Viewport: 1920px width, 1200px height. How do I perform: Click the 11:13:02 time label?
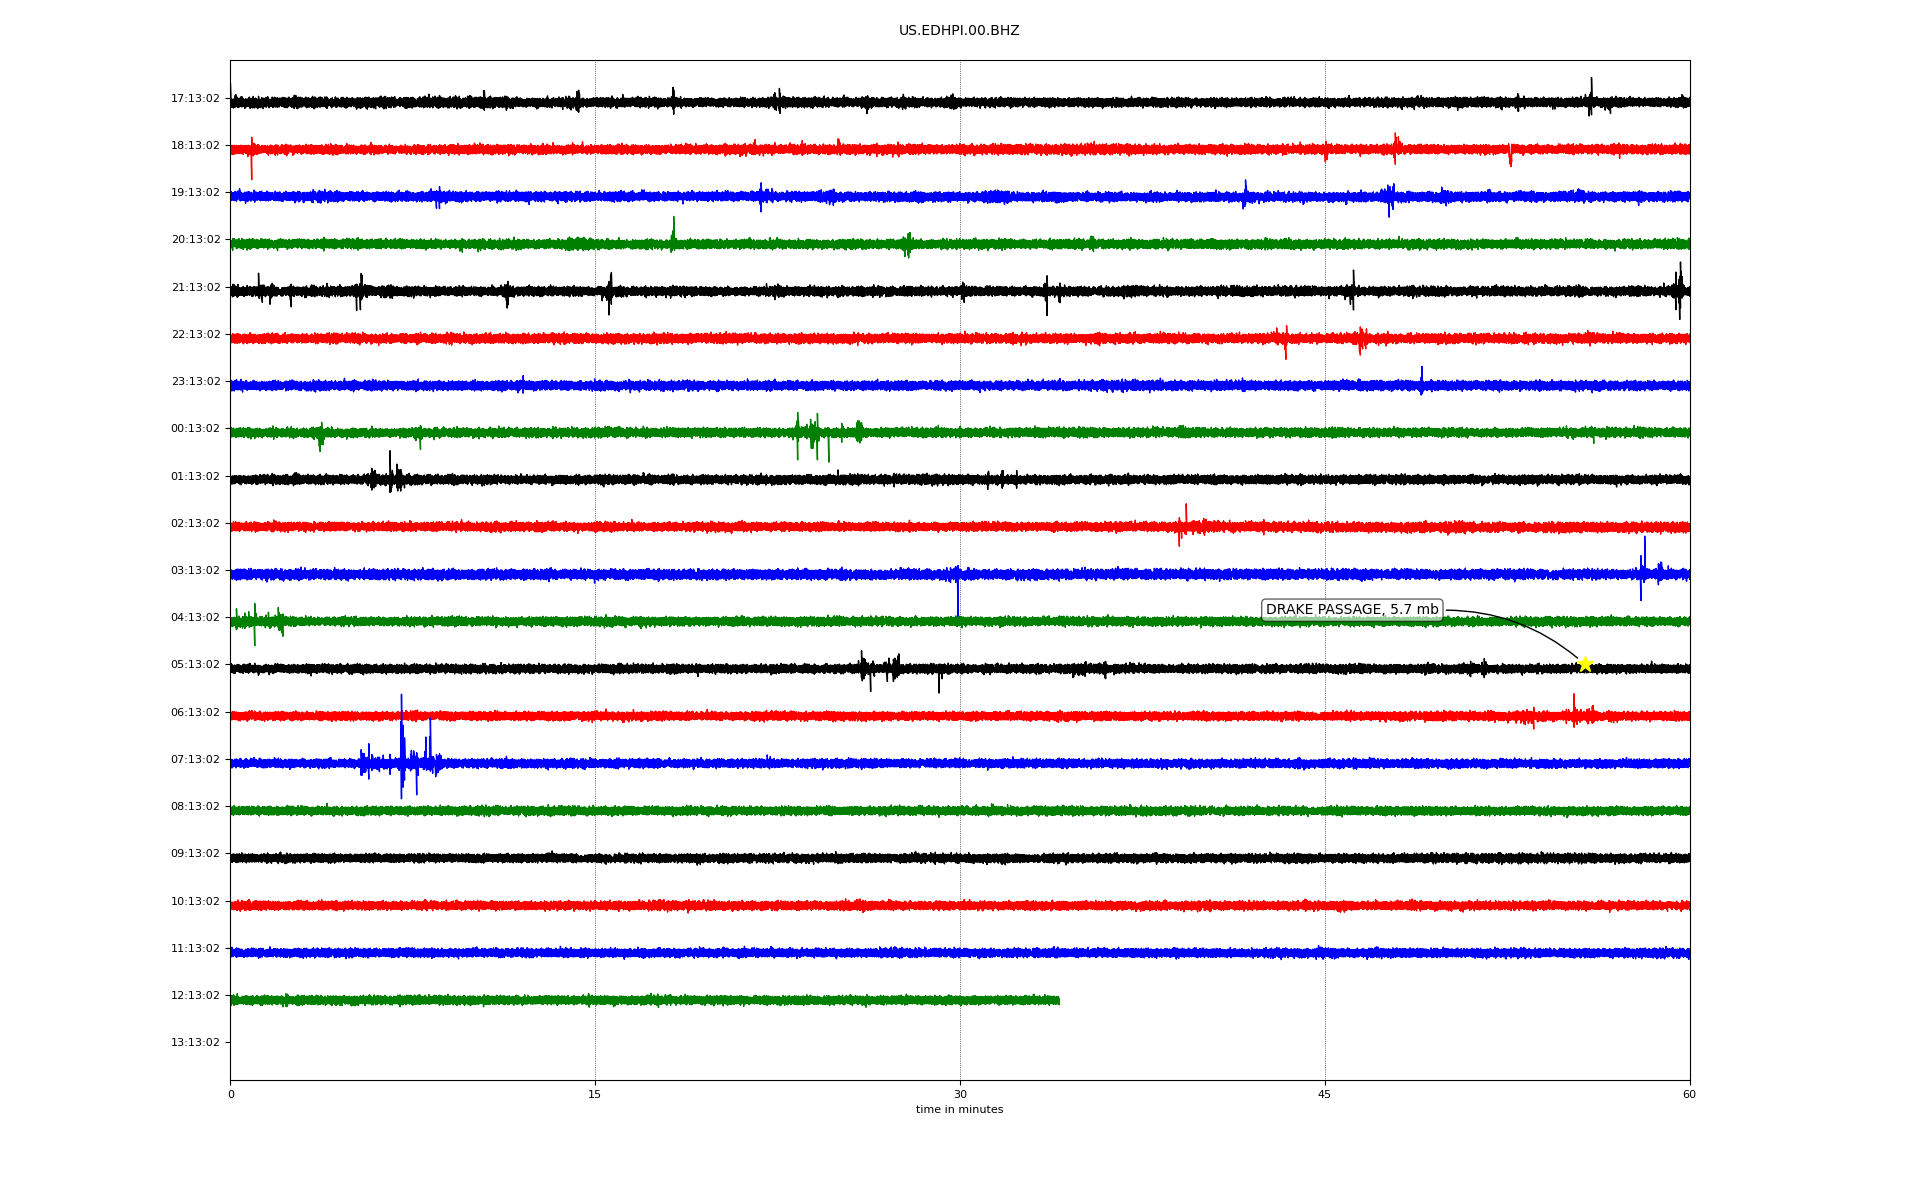(195, 949)
